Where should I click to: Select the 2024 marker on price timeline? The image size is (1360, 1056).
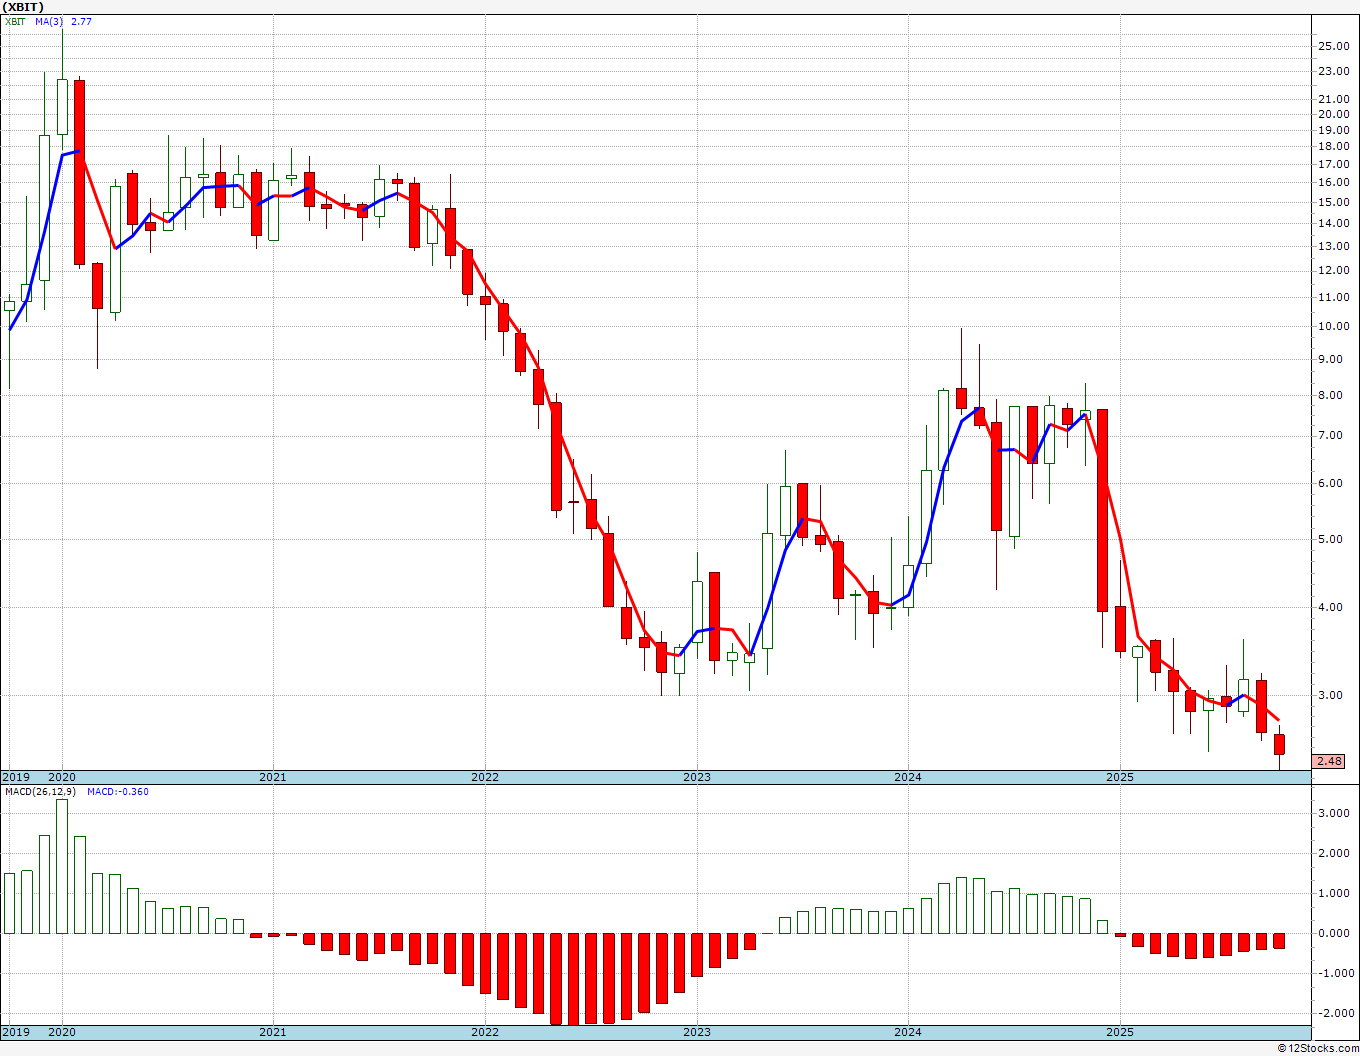pos(908,777)
